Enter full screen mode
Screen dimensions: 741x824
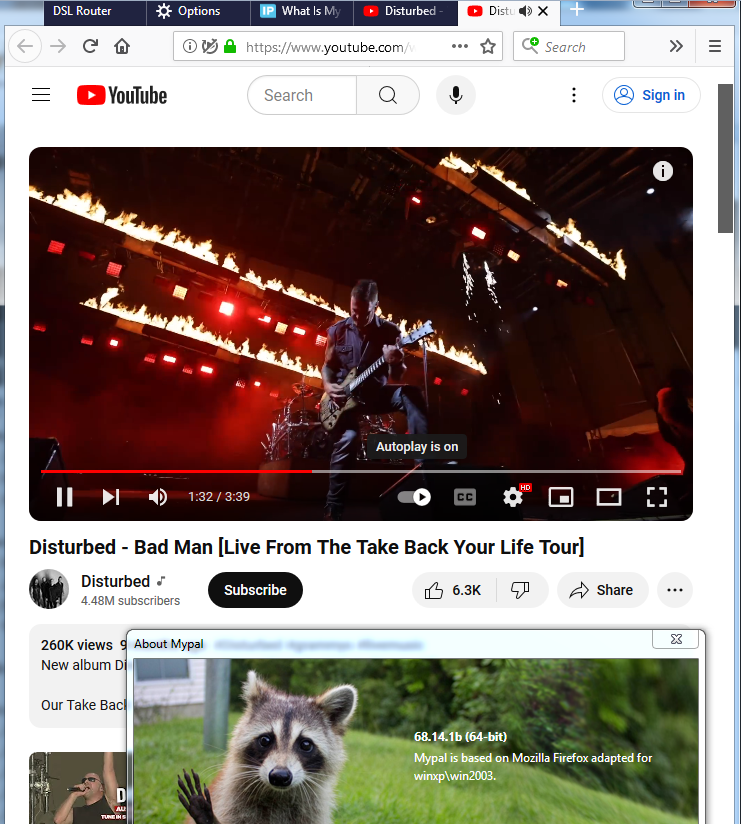pos(657,497)
